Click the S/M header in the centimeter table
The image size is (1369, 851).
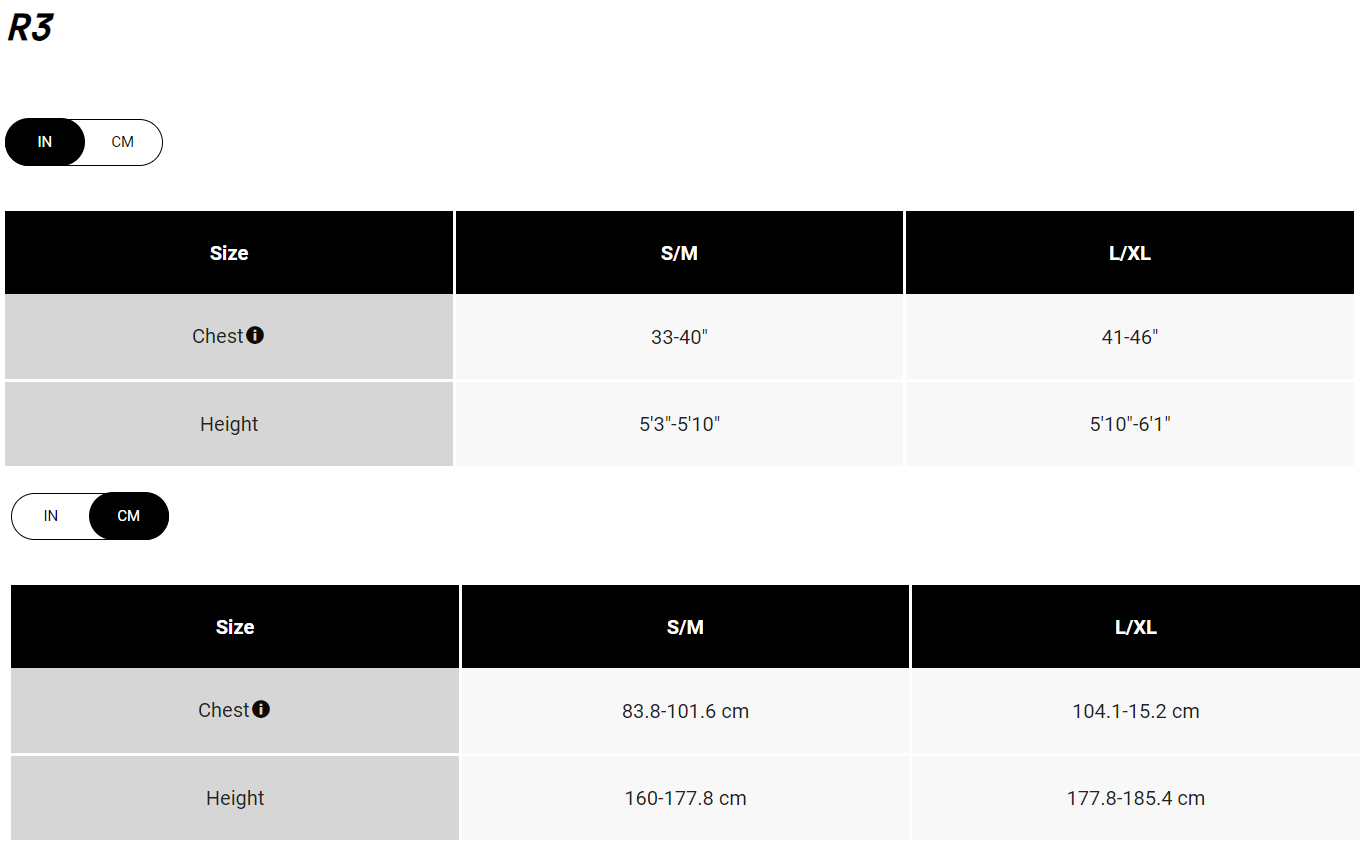tap(686, 627)
